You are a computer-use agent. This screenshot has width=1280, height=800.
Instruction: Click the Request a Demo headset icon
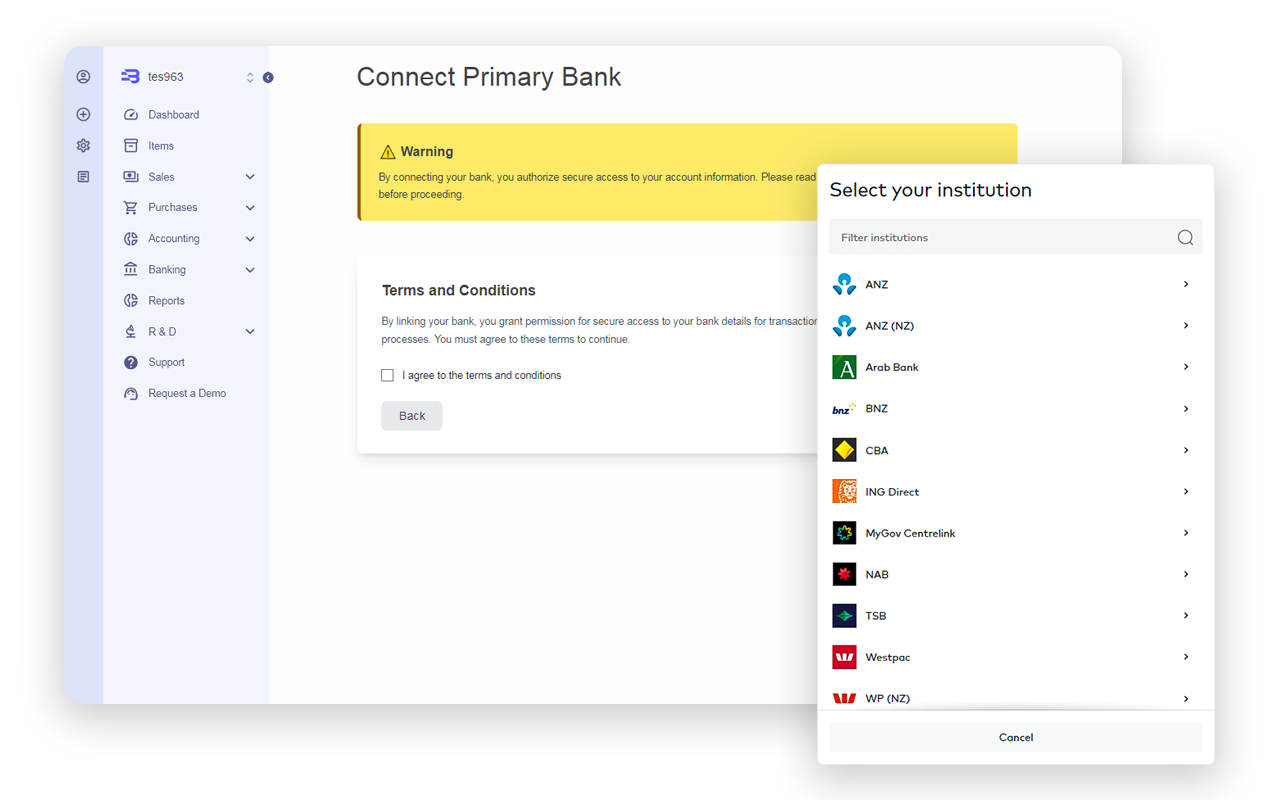(x=131, y=394)
